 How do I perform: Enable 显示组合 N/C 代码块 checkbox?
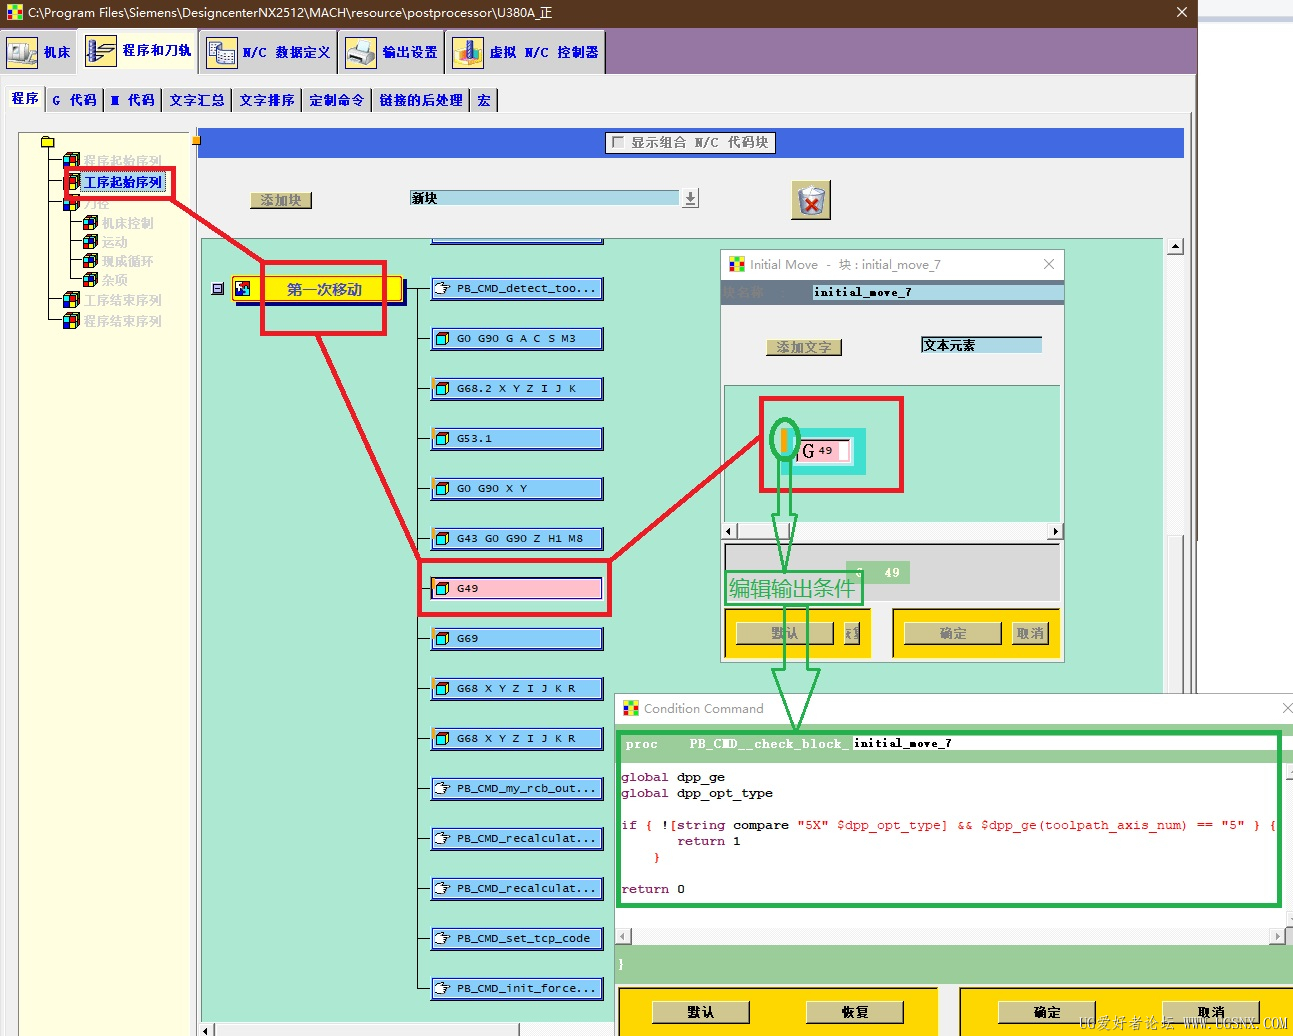(618, 142)
